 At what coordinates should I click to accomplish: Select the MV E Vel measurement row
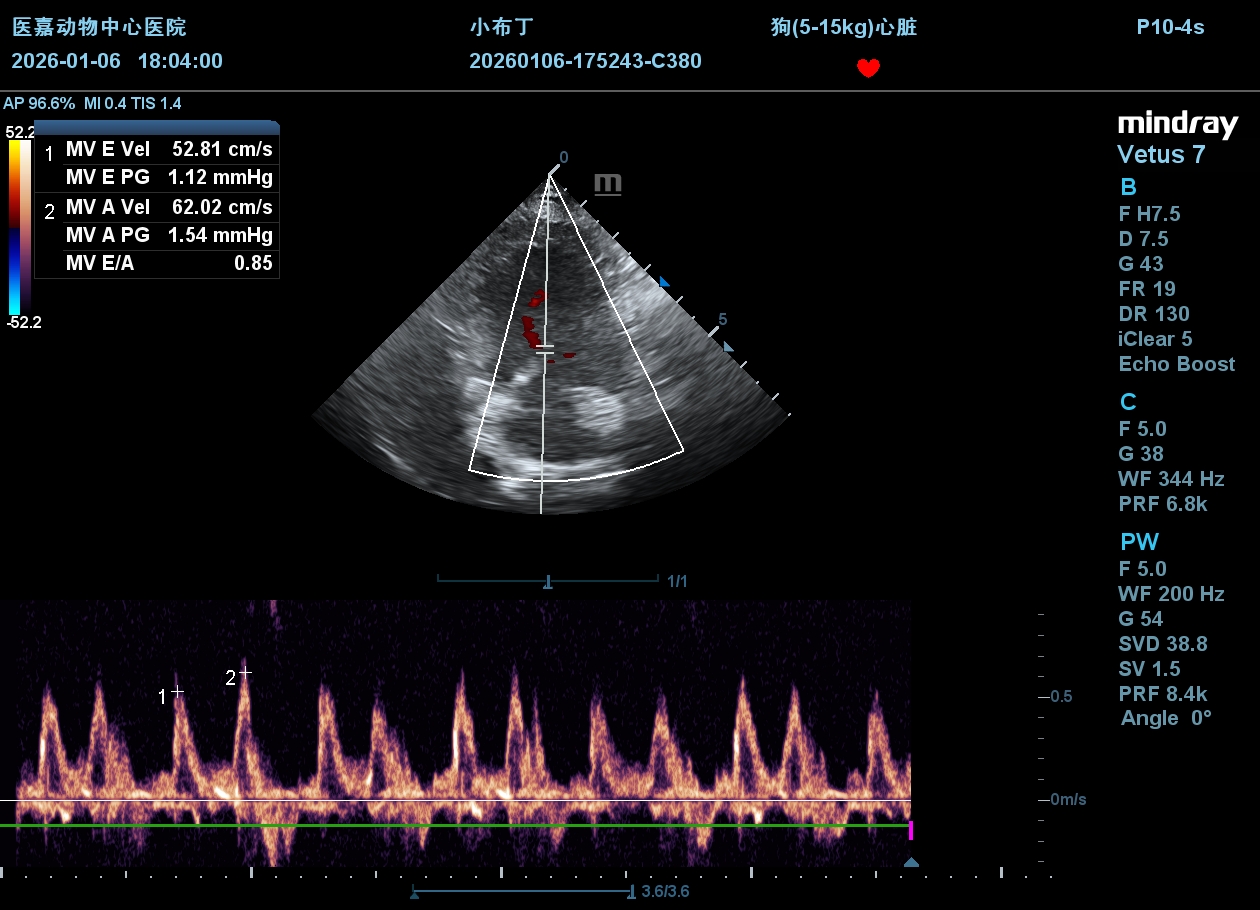157,150
